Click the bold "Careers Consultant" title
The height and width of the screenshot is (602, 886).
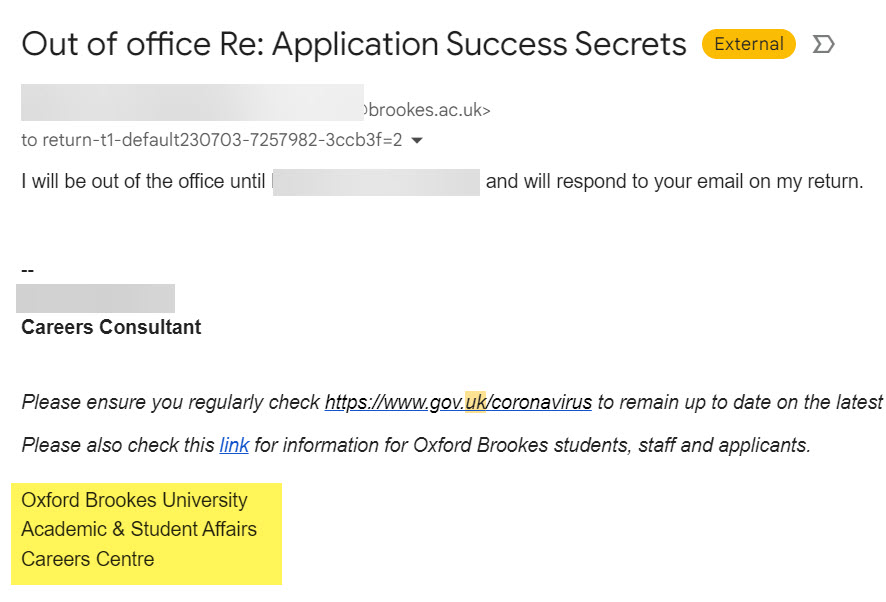[x=111, y=328]
